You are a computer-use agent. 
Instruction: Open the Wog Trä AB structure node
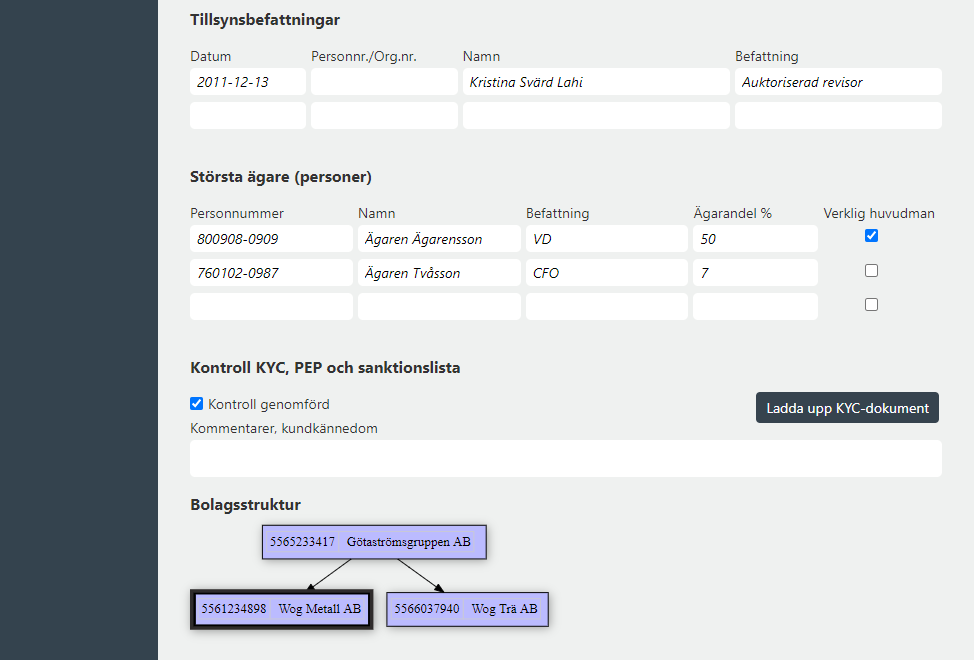(467, 609)
